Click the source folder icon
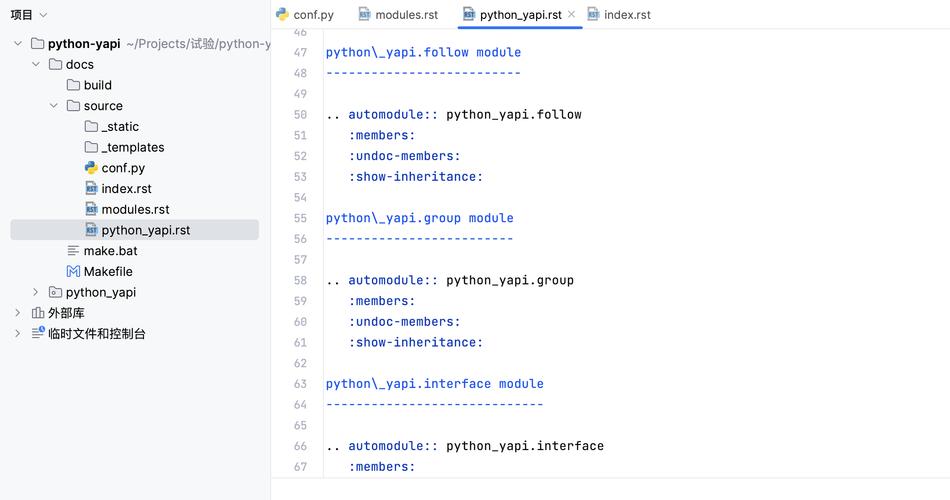The height and width of the screenshot is (500, 950). tap(73, 105)
